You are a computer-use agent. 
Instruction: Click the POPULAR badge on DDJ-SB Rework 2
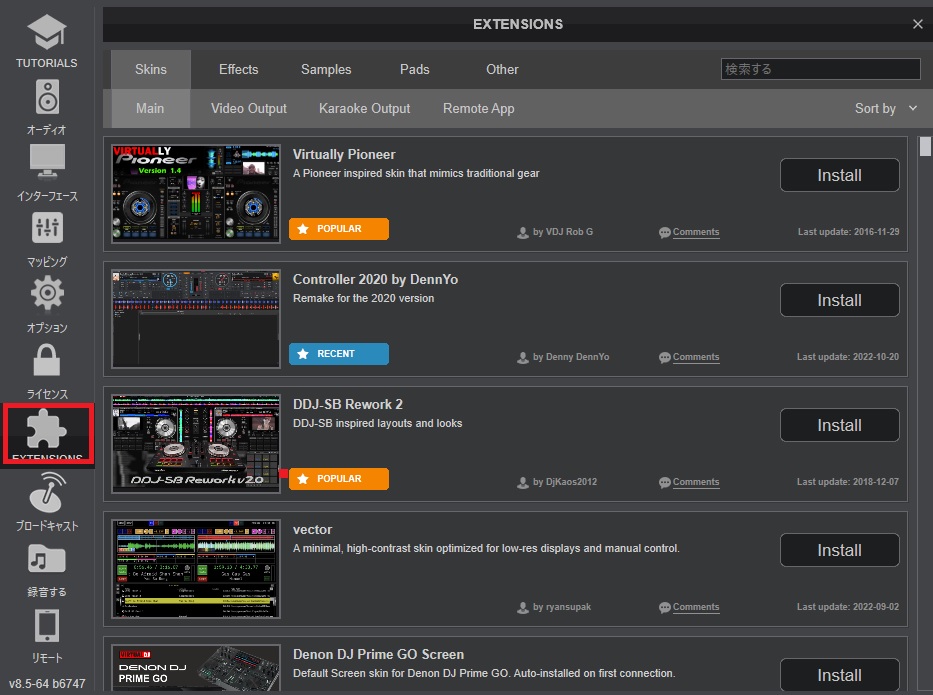(339, 479)
